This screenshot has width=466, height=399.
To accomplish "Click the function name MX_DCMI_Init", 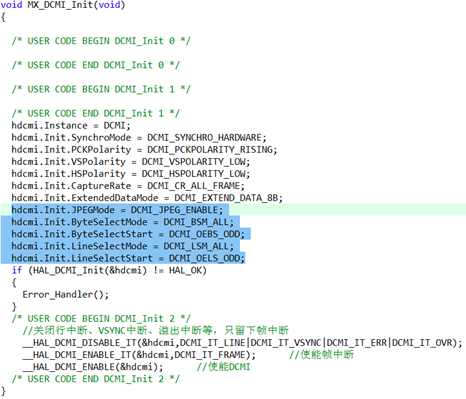I will (x=60, y=5).
